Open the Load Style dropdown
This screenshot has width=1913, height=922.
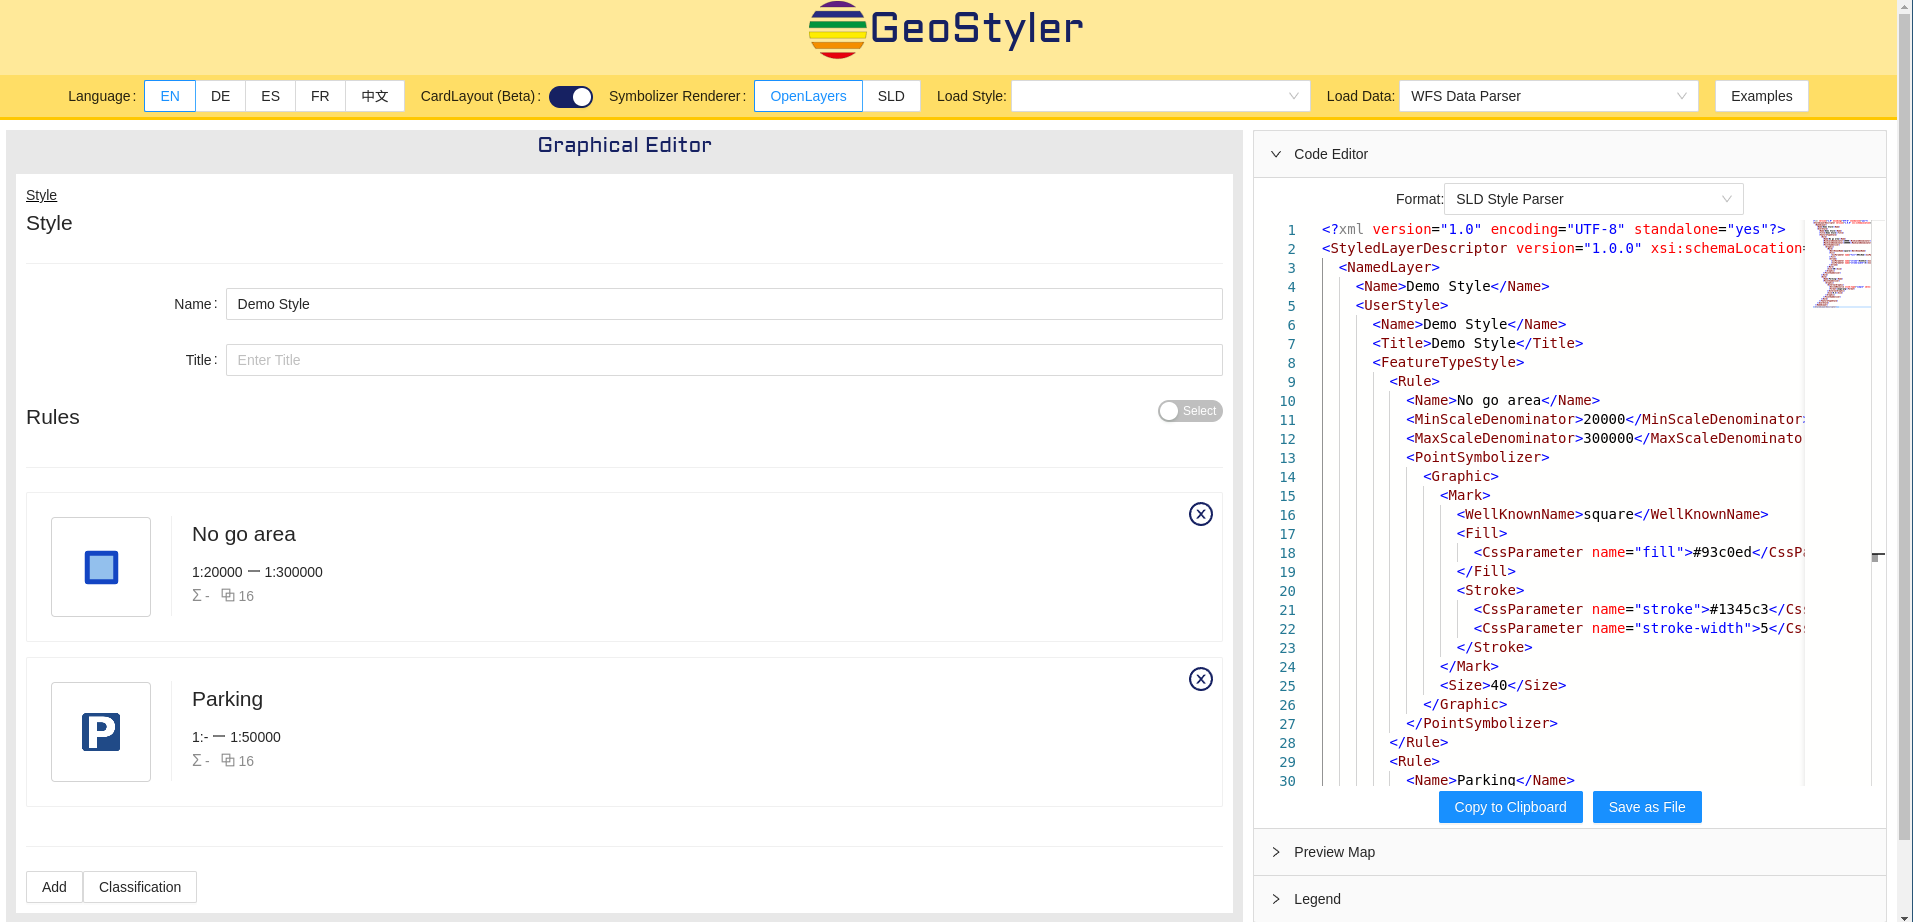coord(1159,96)
